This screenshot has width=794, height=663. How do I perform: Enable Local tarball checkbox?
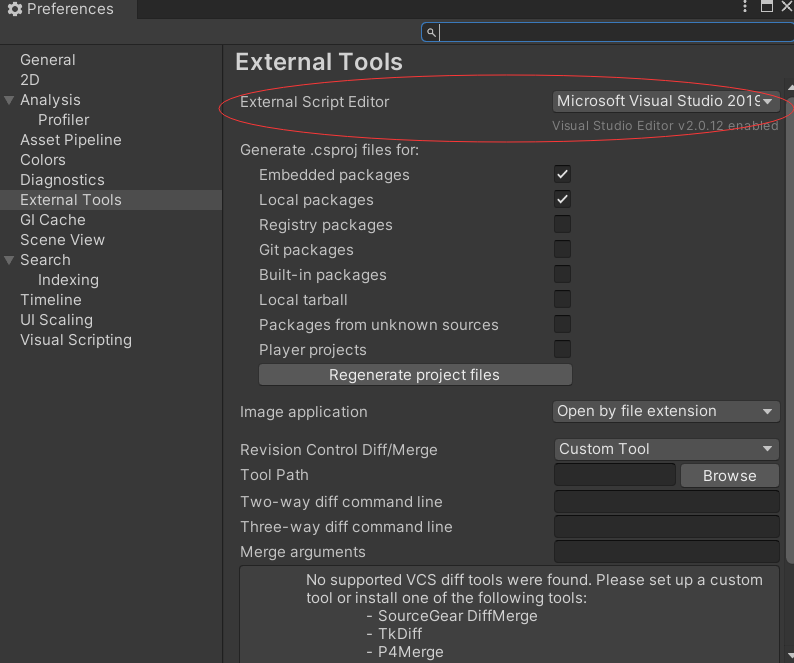[562, 299]
